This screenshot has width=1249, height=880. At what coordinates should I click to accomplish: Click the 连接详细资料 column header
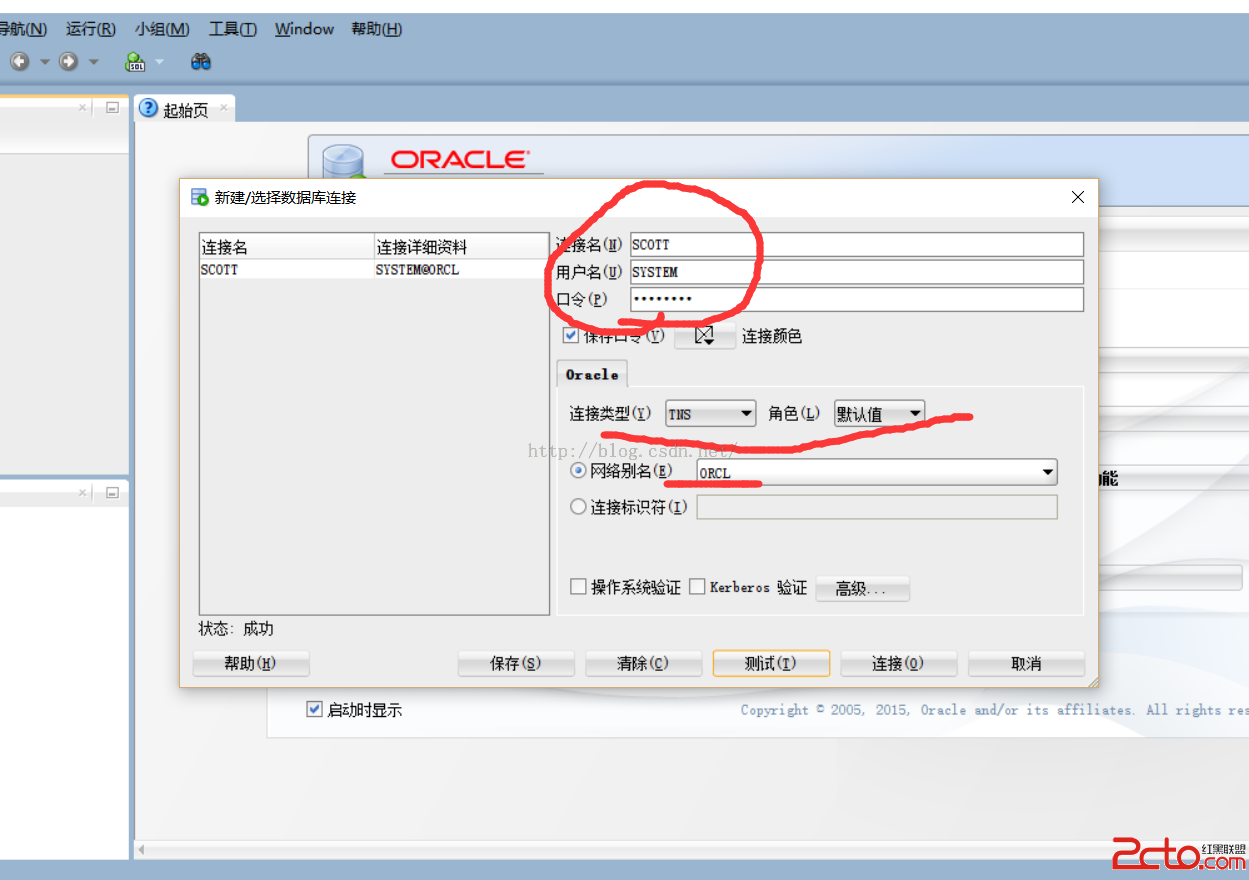[461, 247]
